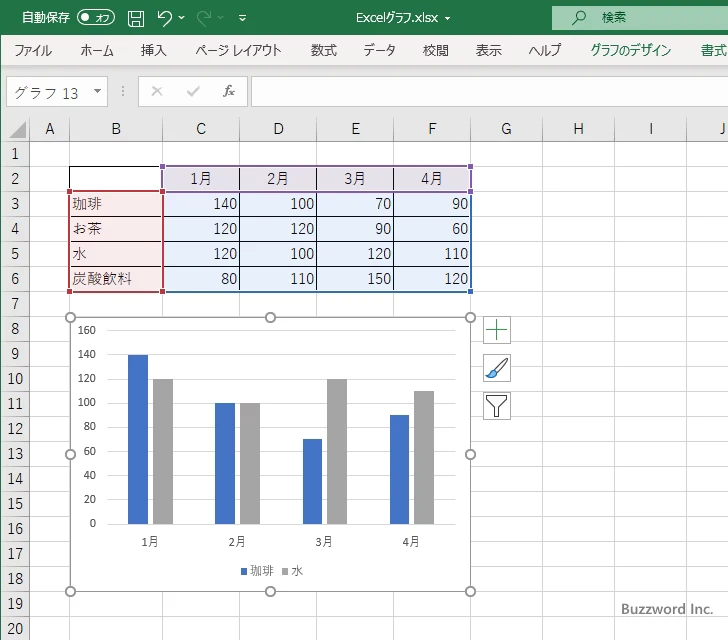Click the formula bar cancel X icon

(157, 91)
